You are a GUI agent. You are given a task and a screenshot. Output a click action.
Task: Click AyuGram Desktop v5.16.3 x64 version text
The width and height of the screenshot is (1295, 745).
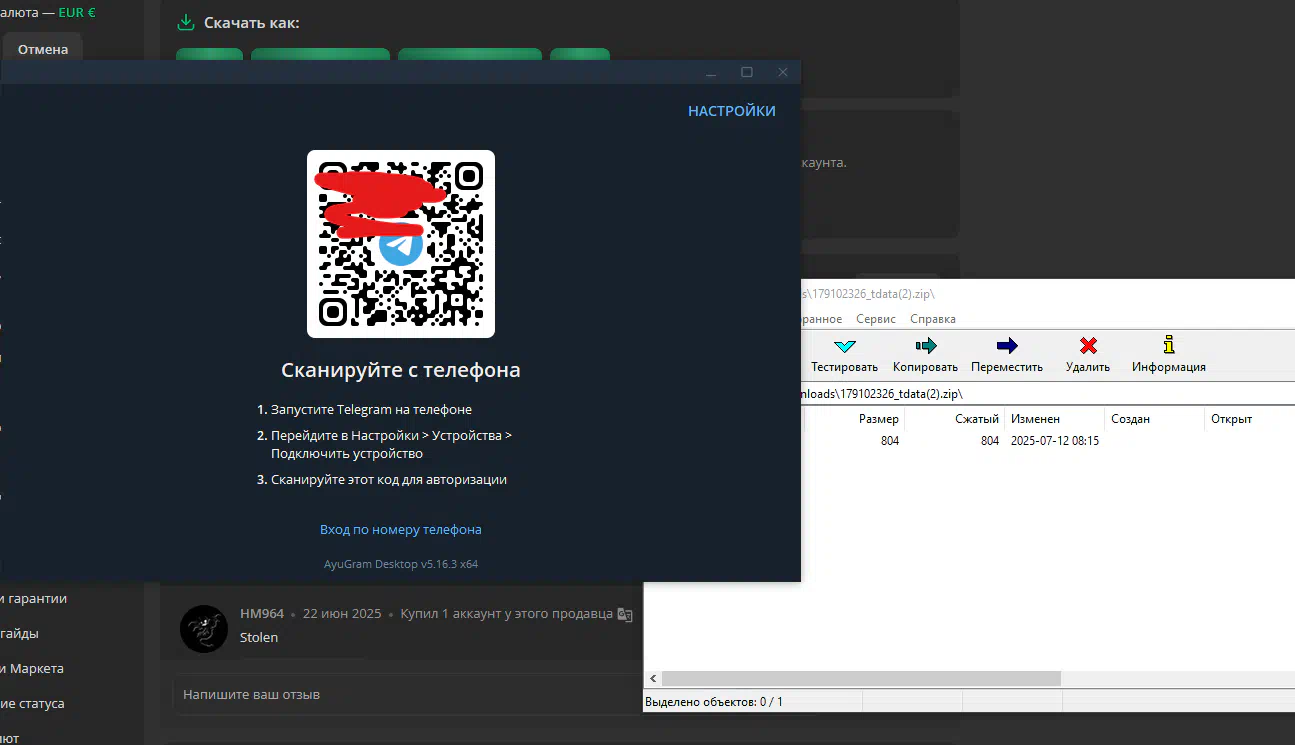[401, 564]
